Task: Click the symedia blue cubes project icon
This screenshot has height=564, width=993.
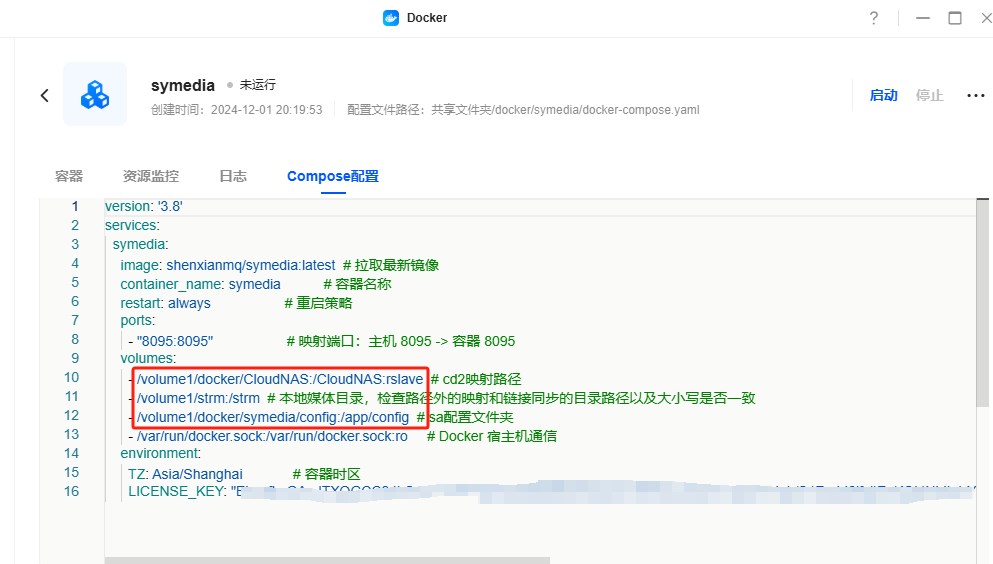Action: (95, 94)
